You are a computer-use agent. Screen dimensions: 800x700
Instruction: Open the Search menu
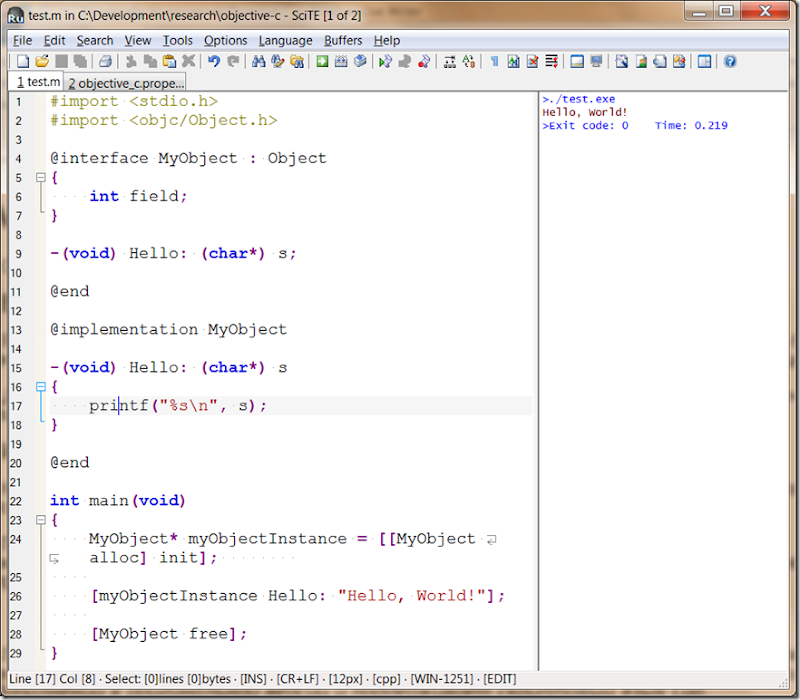pyautogui.click(x=95, y=40)
